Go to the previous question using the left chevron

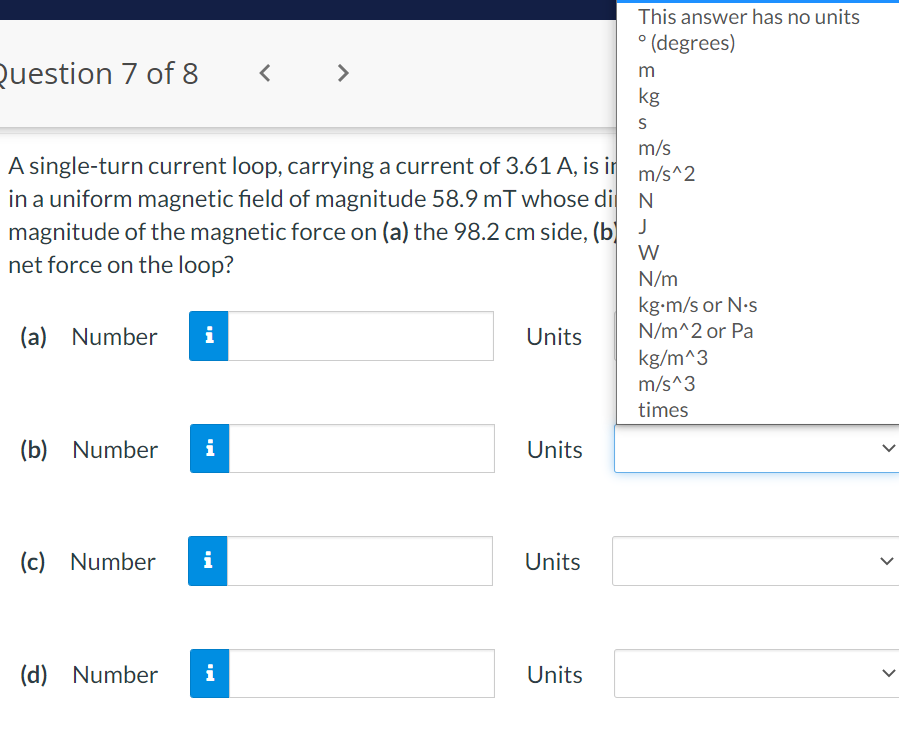[264, 72]
